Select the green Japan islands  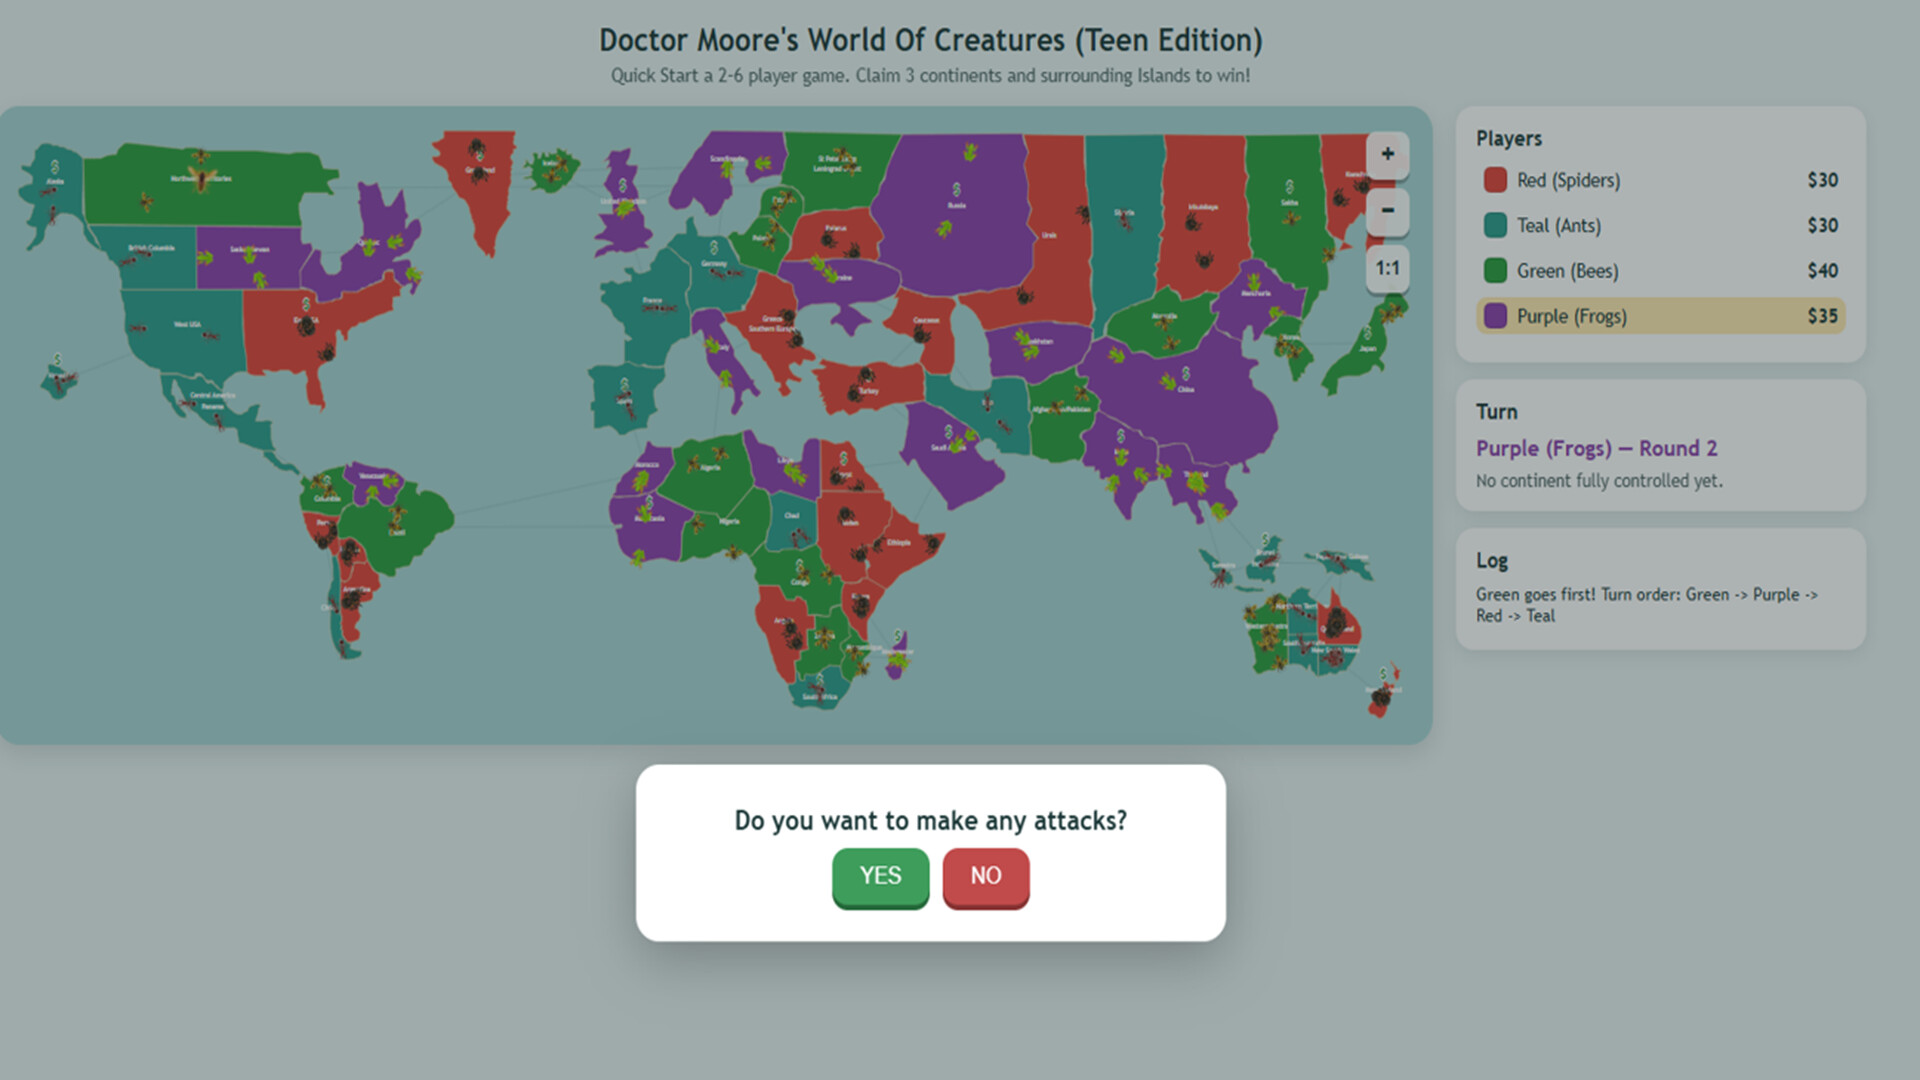pos(1365,348)
